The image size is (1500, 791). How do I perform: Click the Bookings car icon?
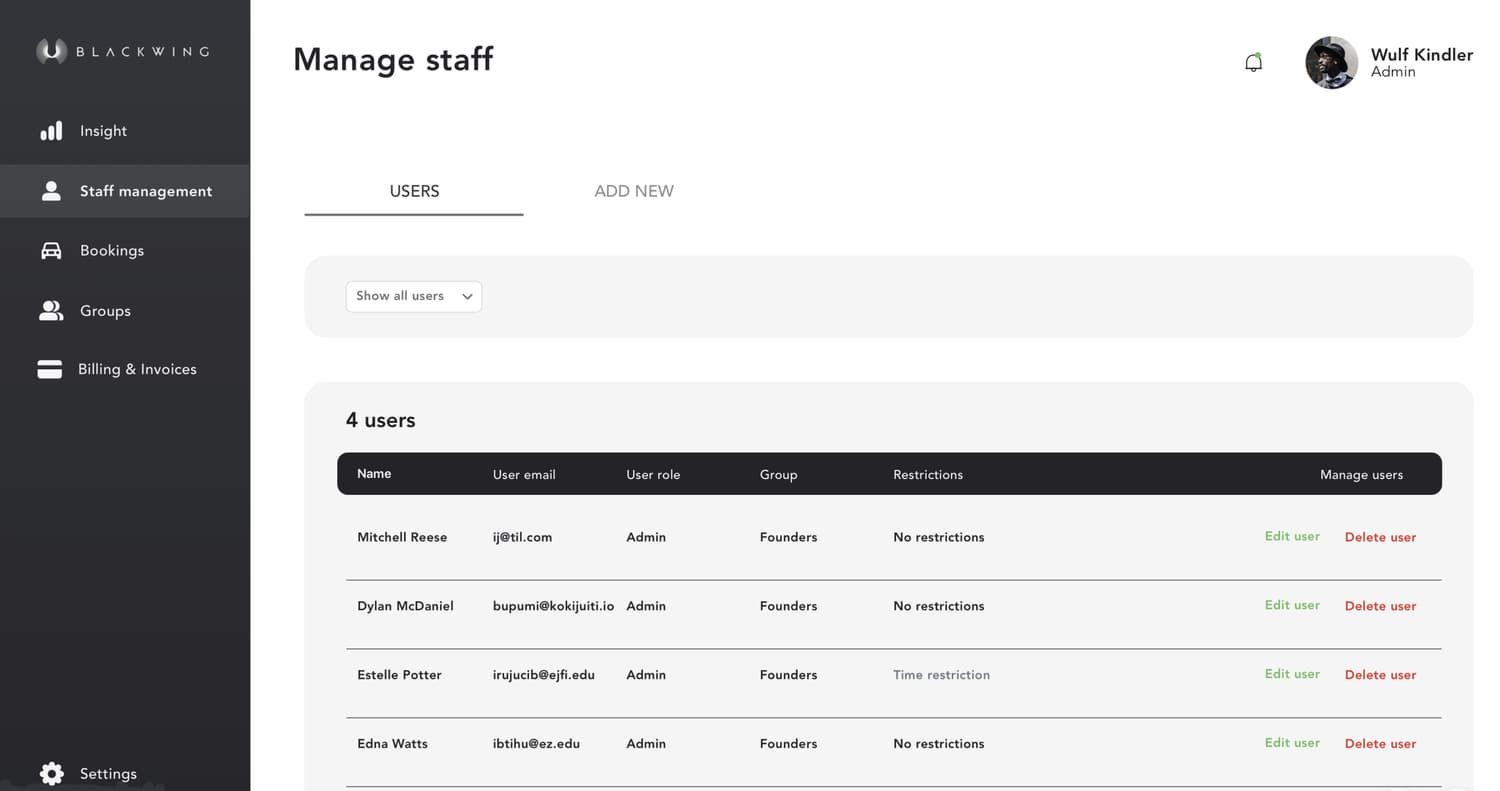[x=51, y=250]
